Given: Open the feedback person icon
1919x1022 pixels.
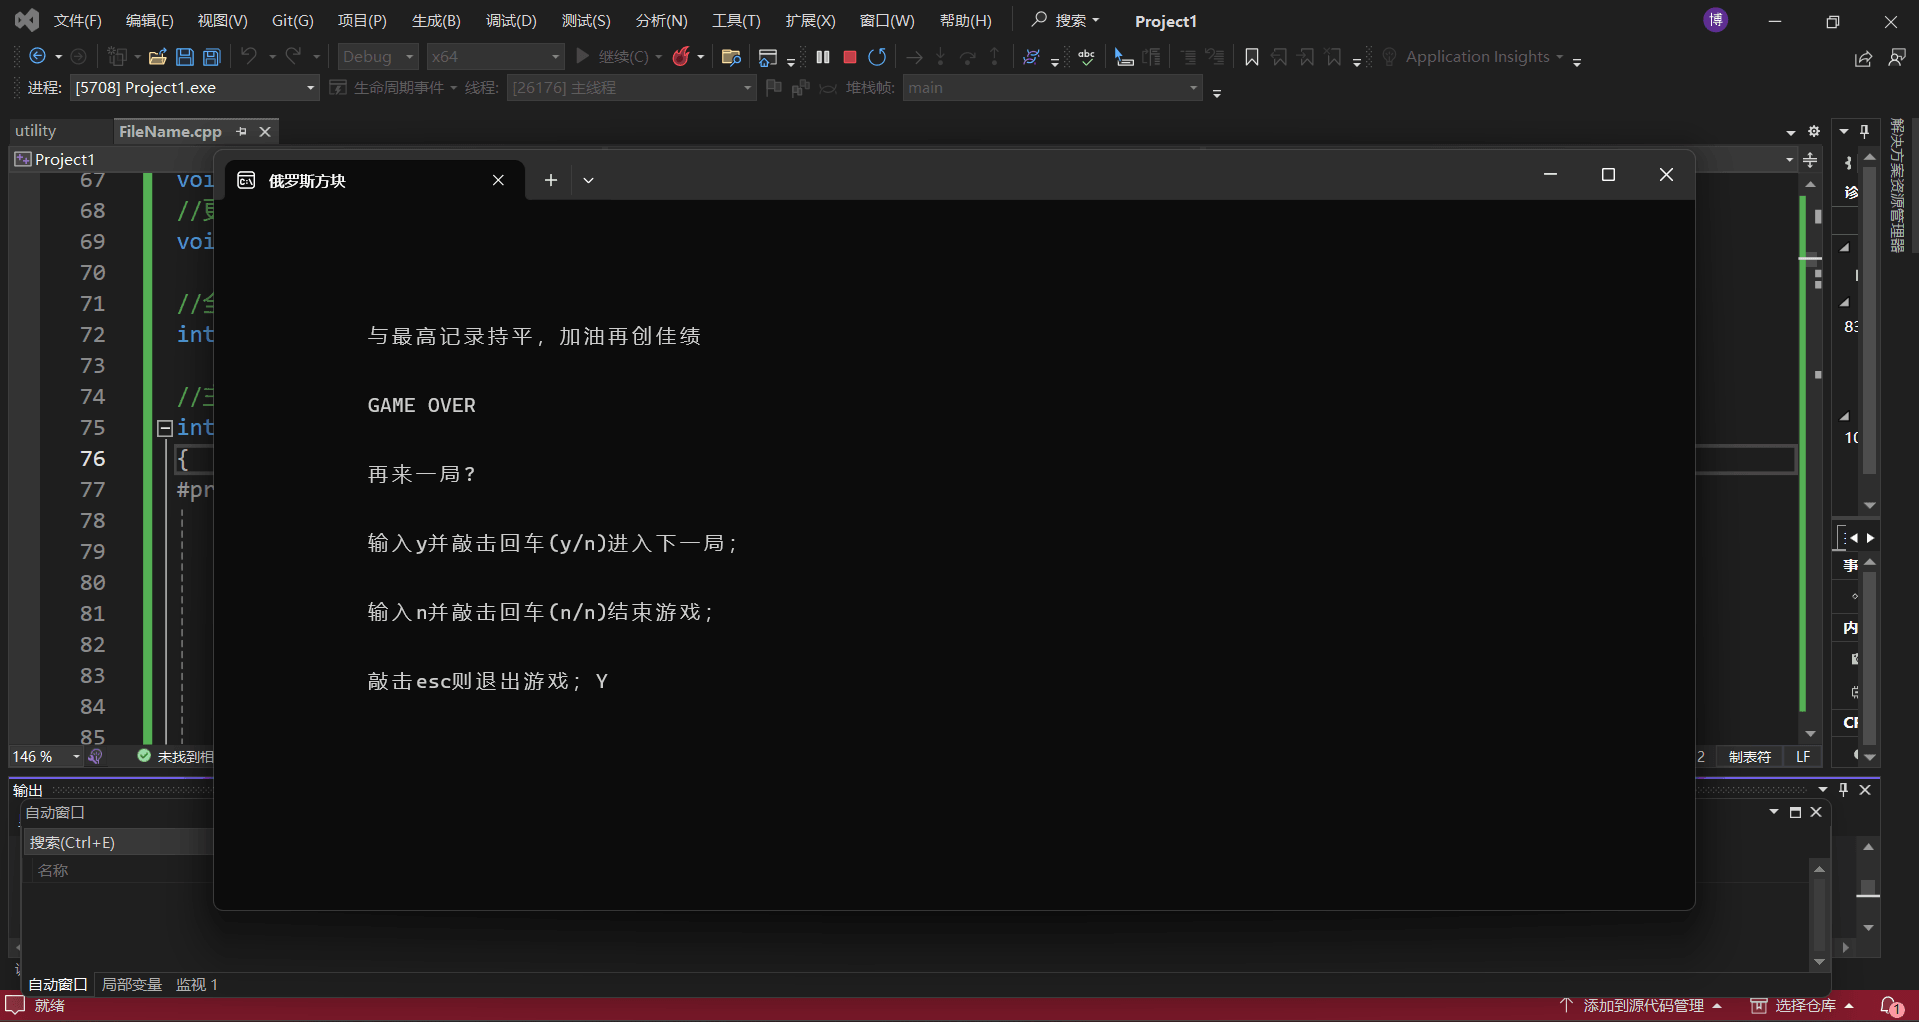Looking at the screenshot, I should tap(1897, 58).
